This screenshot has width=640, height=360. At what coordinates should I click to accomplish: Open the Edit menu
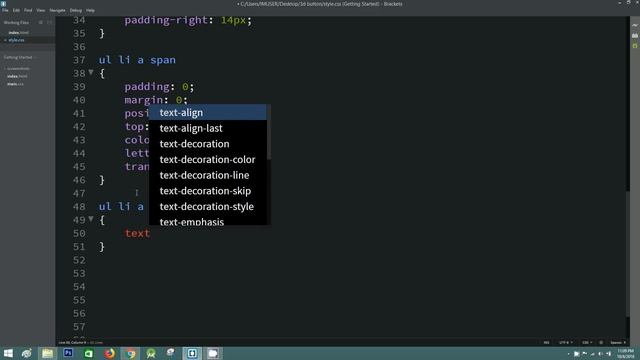pyautogui.click(x=16, y=10)
